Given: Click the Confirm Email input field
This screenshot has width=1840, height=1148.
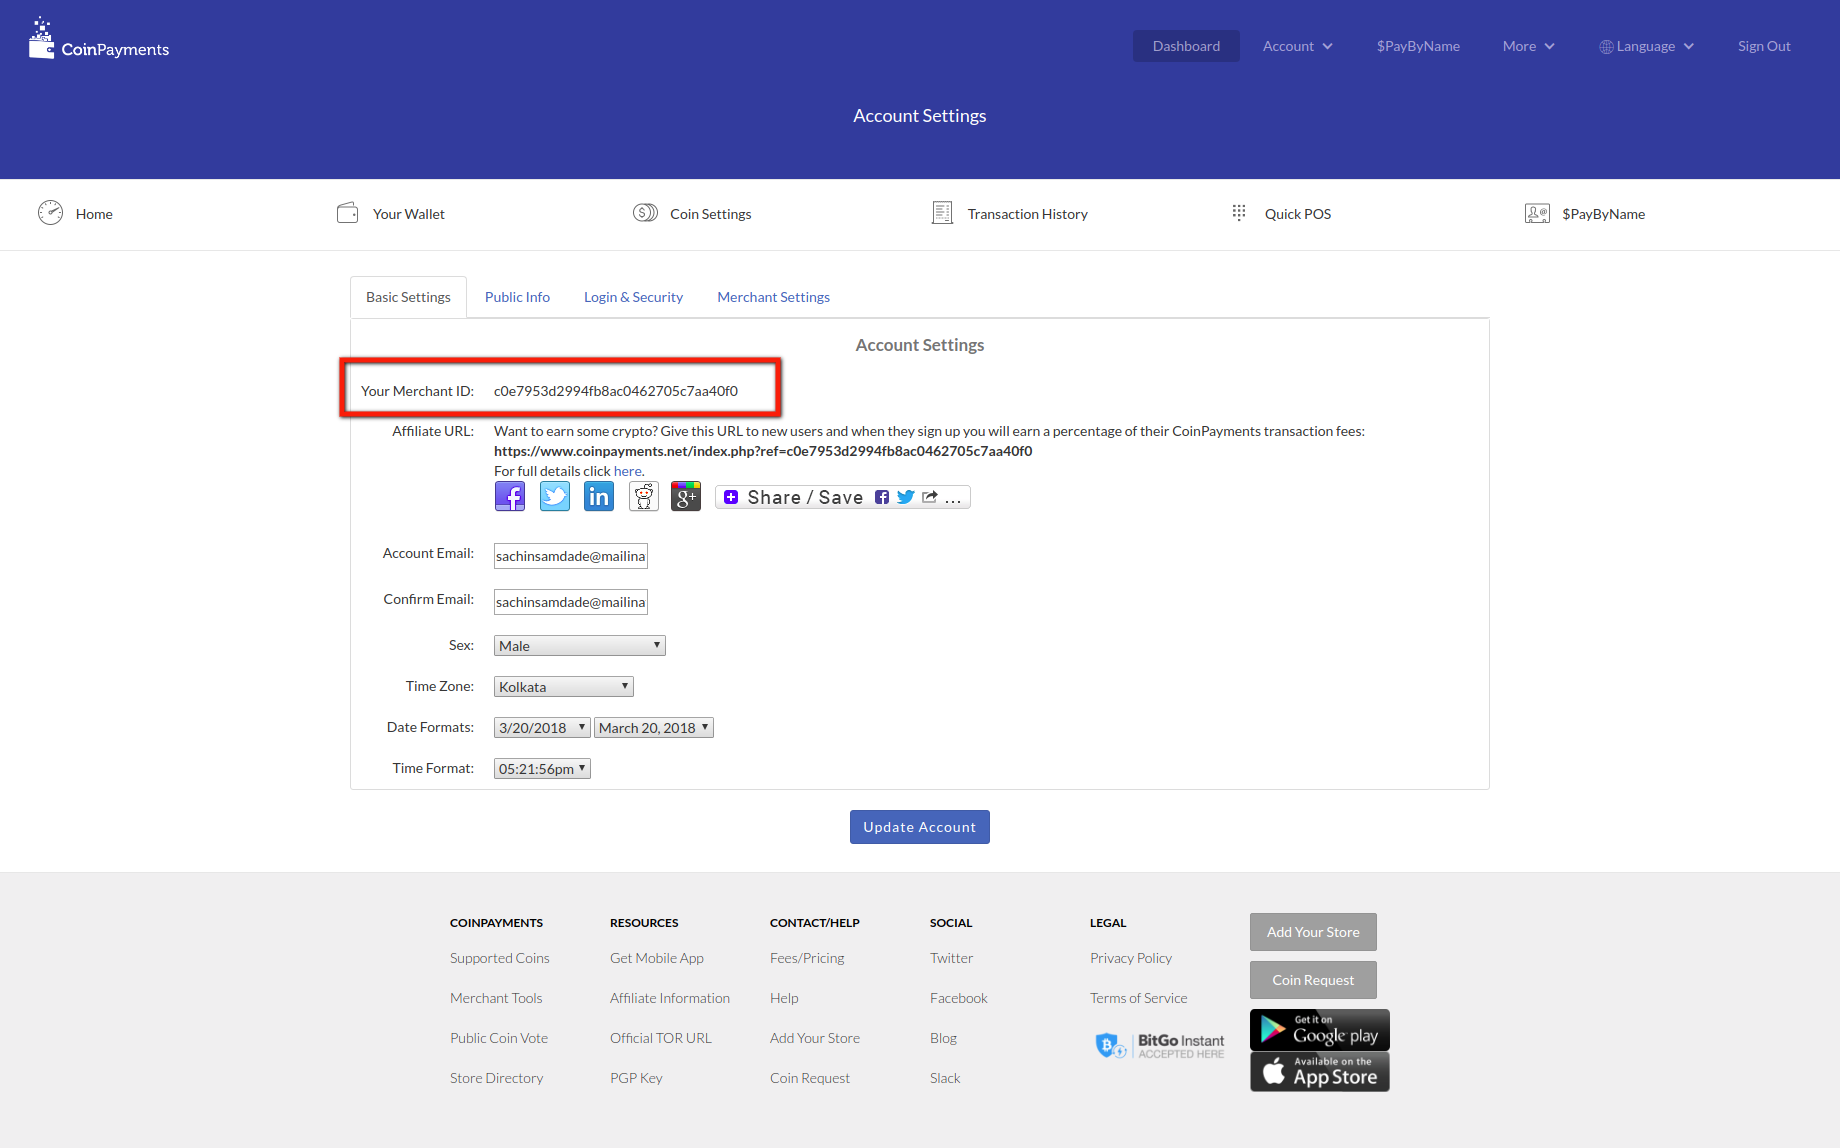Looking at the screenshot, I should (571, 602).
